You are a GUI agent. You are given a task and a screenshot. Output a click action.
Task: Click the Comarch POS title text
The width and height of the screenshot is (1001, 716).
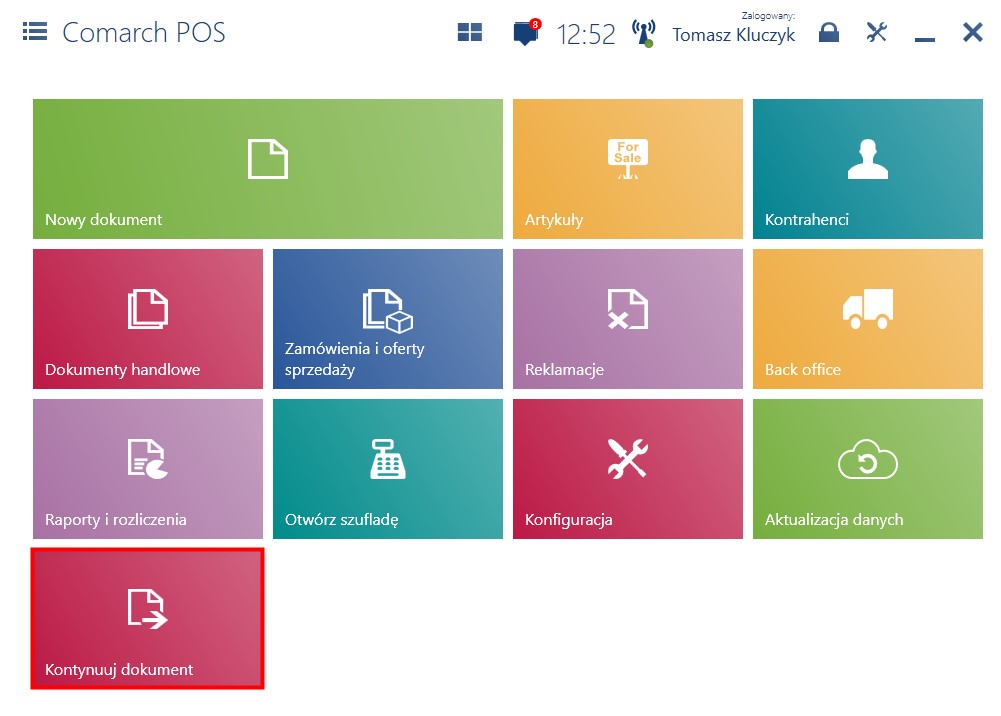coord(144,33)
